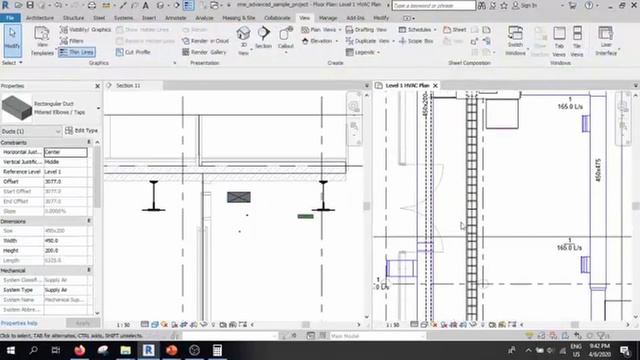Screen dimensions: 640x360
Task: Open the duct type selector dropdown
Action: [98, 108]
